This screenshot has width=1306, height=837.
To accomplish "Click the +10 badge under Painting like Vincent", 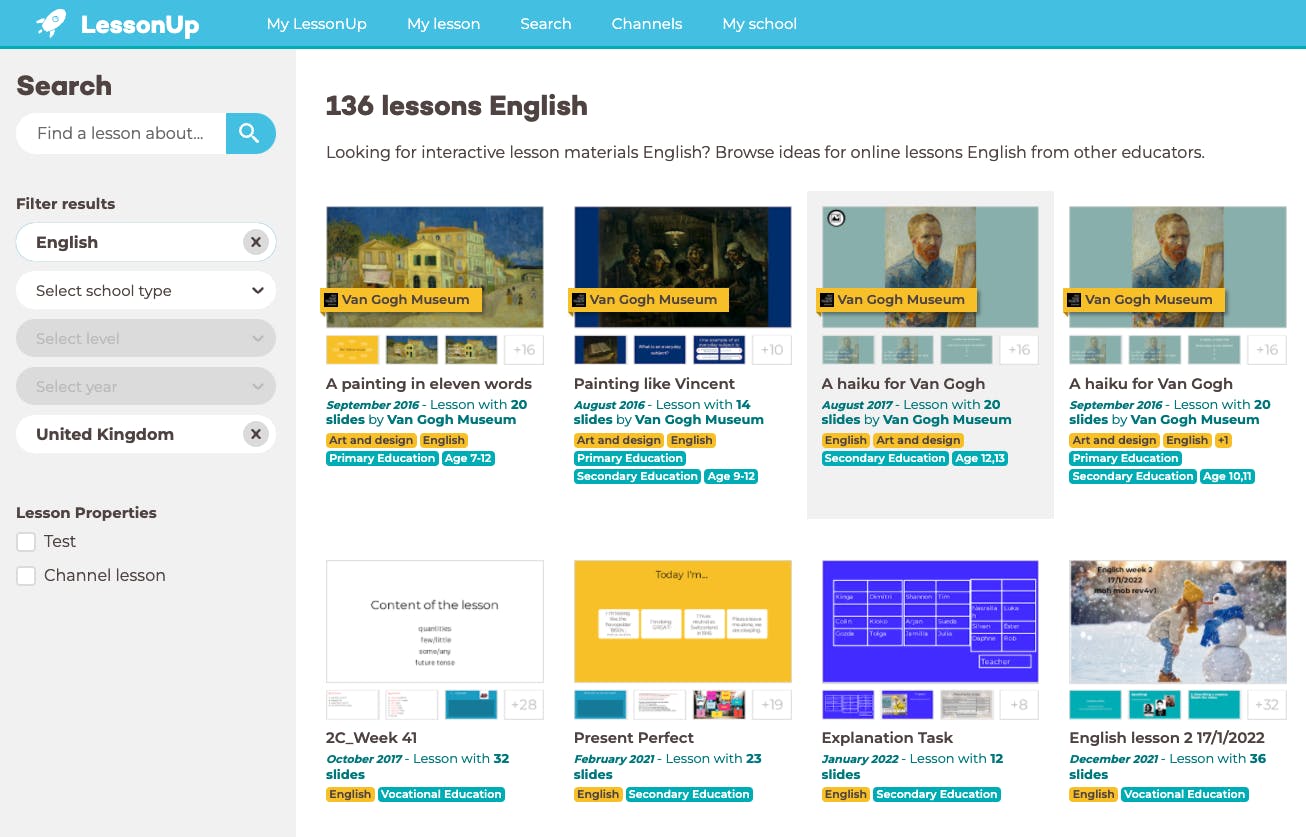I will tap(772, 350).
